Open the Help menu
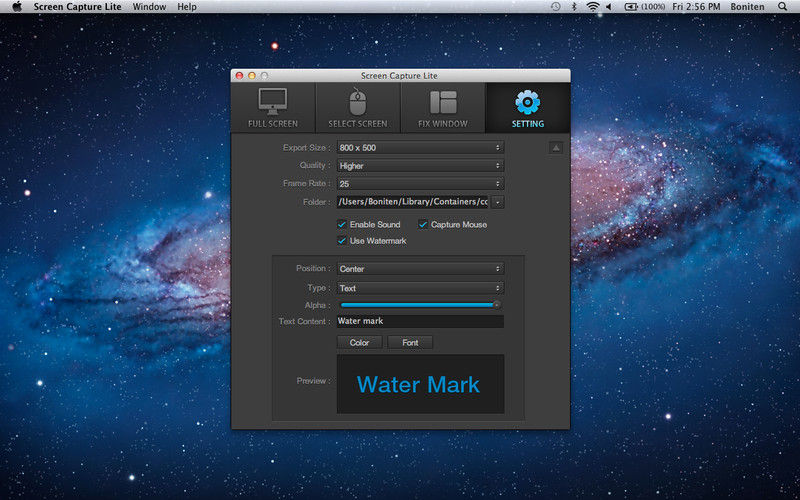This screenshot has height=500, width=800. tap(187, 7)
